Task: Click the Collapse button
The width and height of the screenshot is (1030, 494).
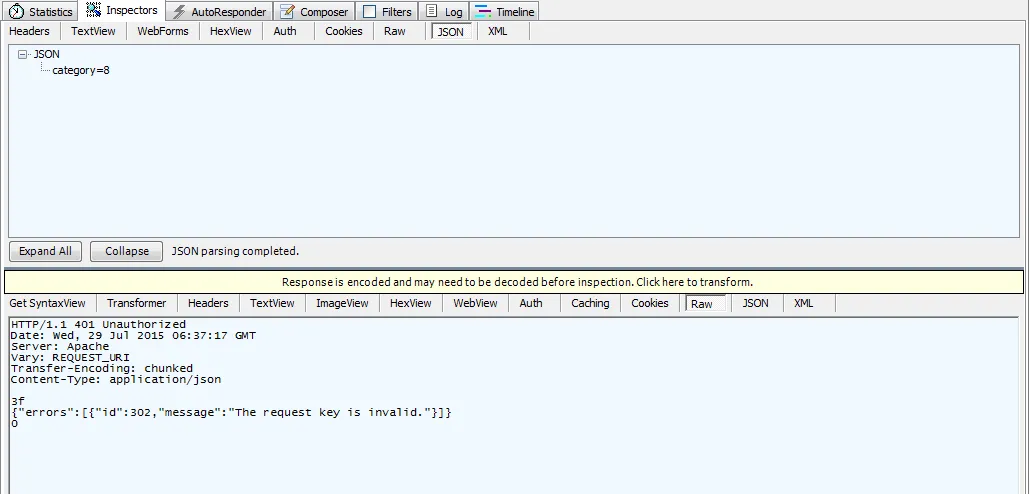Action: coord(126,251)
